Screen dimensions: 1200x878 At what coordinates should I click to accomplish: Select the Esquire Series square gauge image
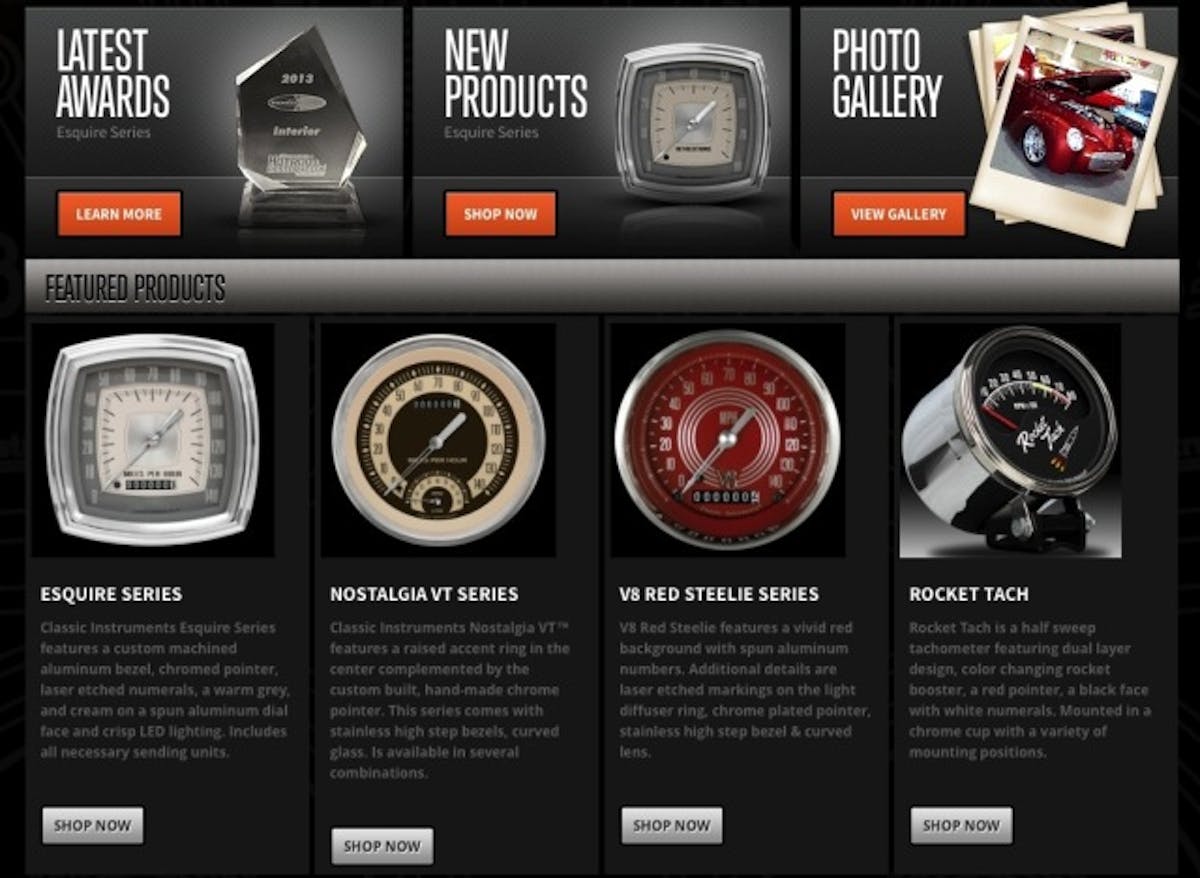pyautogui.click(x=153, y=440)
